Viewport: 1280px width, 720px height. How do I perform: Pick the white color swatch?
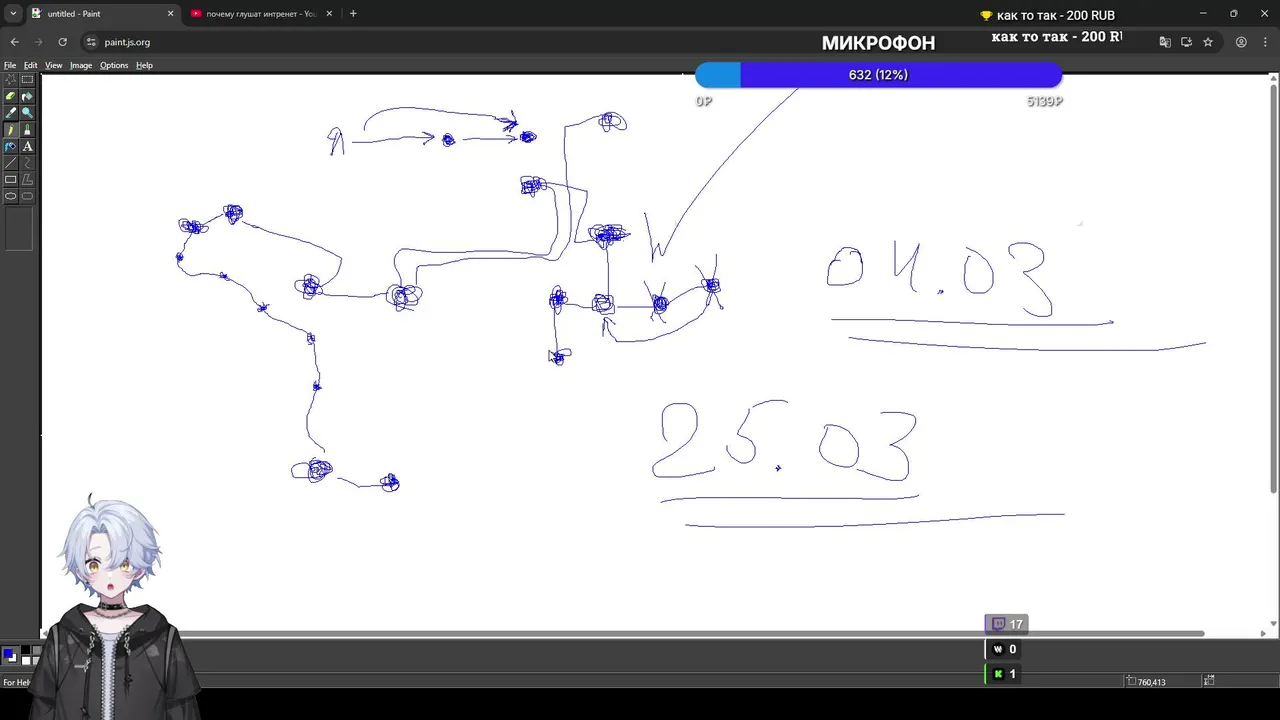[26, 661]
